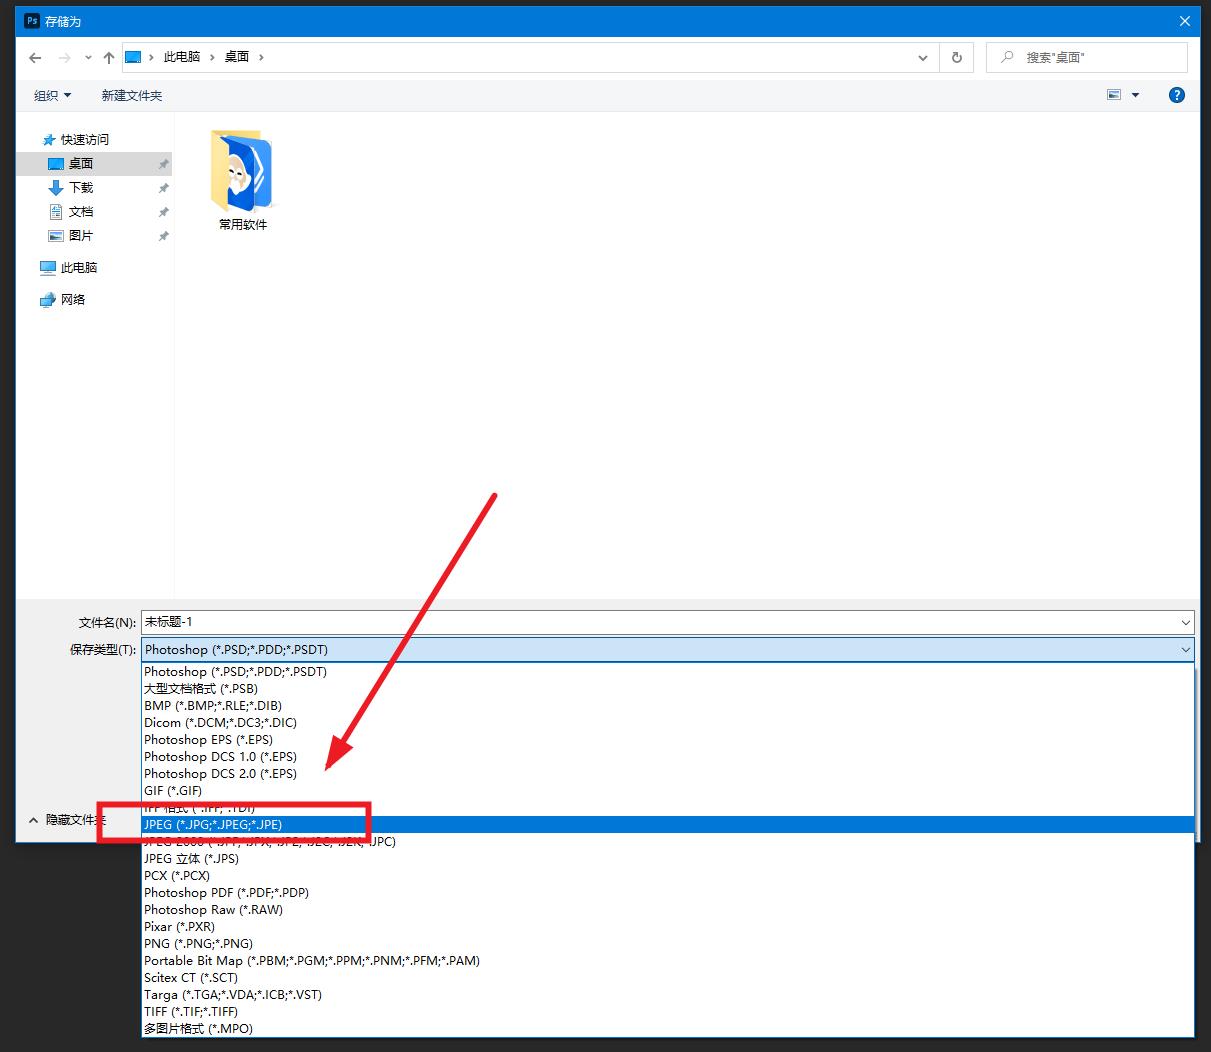Choose Targa (*.TGA;*.VDA;*.ICB;*.VST) format
1211x1052 pixels.
pos(668,995)
